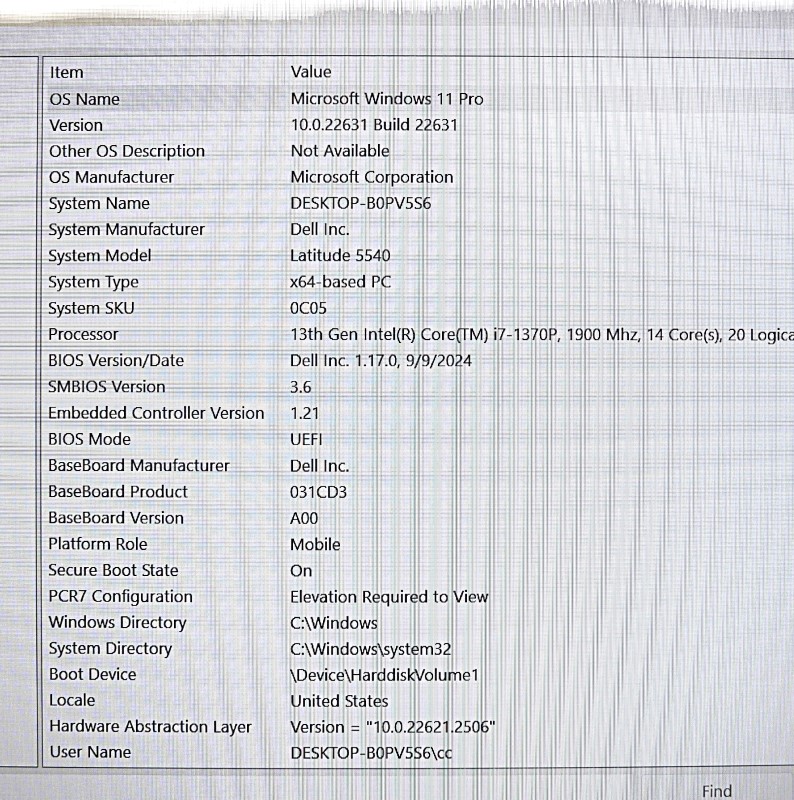Image resolution: width=794 pixels, height=800 pixels.
Task: Select the Hardware Abstraction Layer row
Action: pos(150,727)
